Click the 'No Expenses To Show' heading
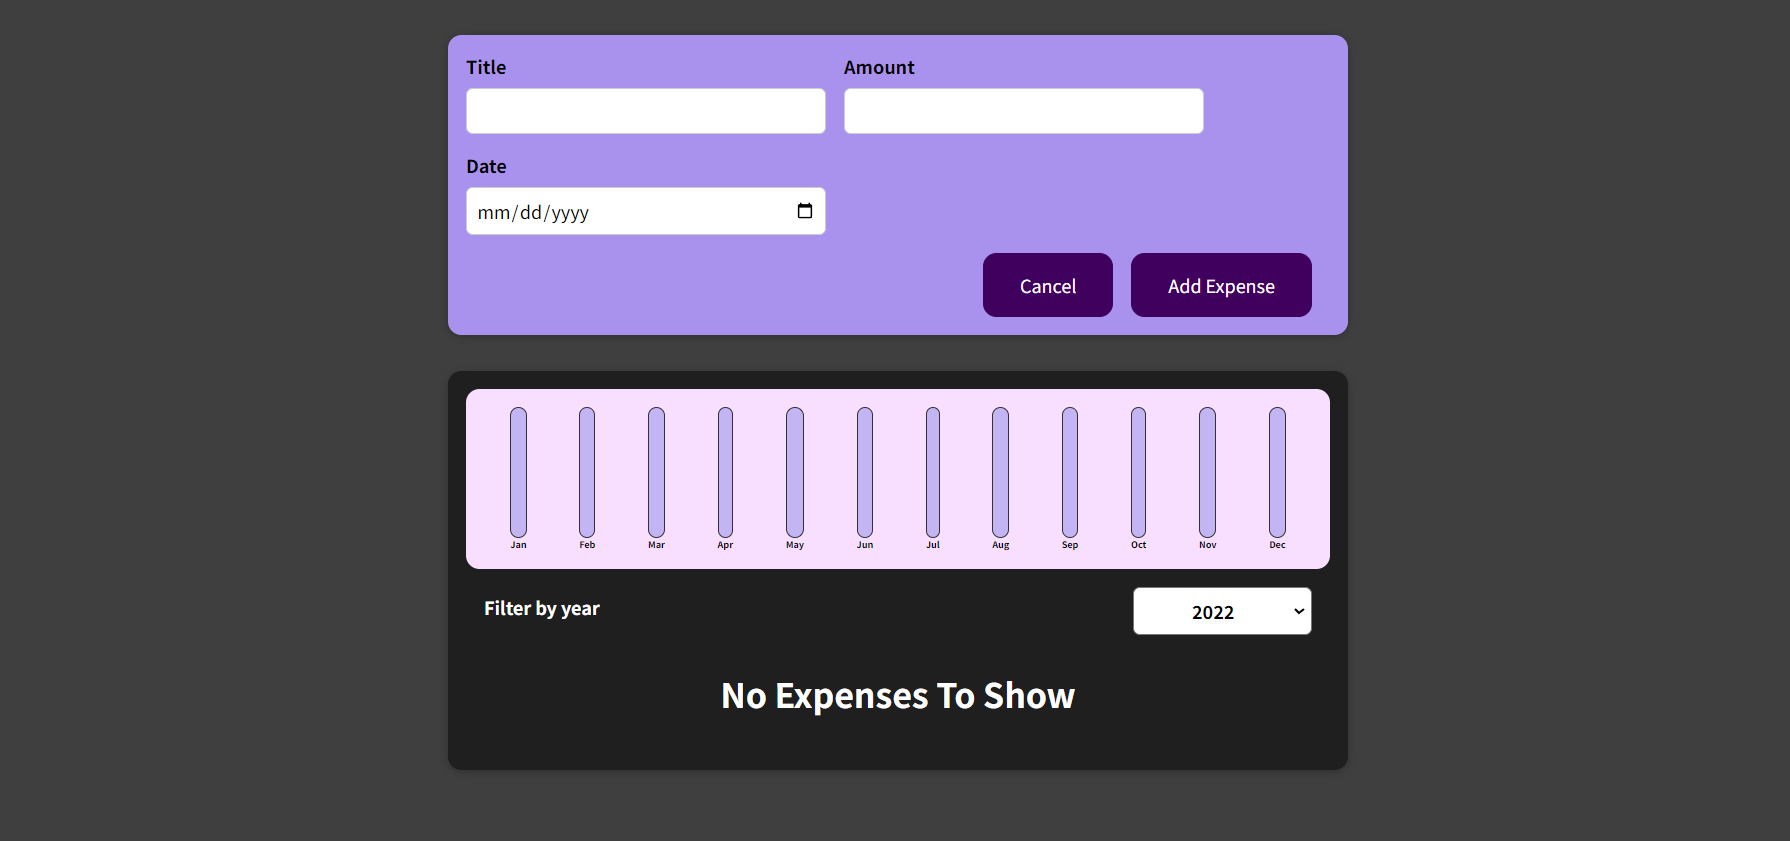 click(x=898, y=696)
